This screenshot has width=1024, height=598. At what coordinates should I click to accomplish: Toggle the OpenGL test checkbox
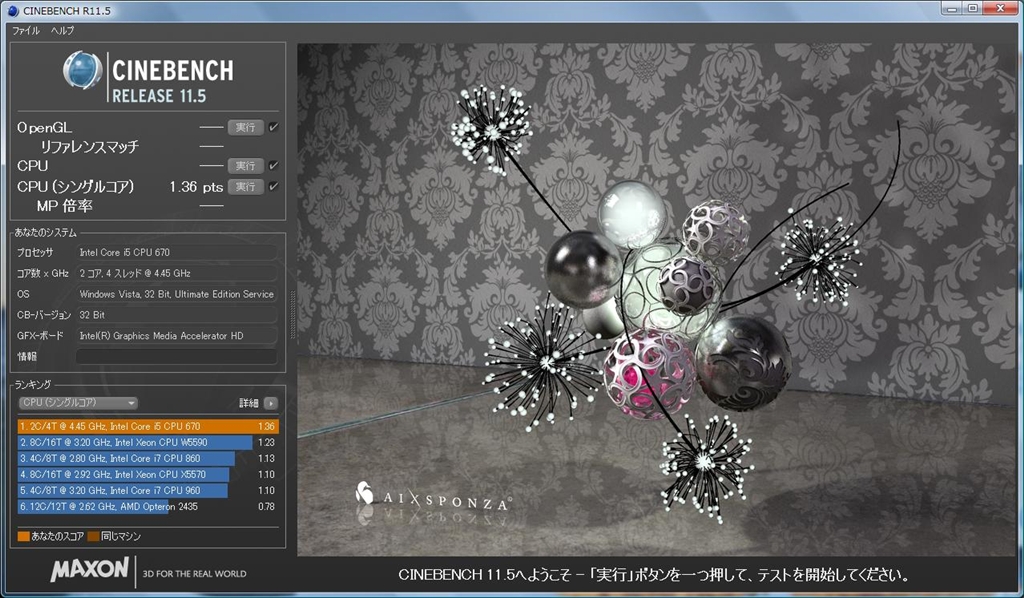[274, 127]
